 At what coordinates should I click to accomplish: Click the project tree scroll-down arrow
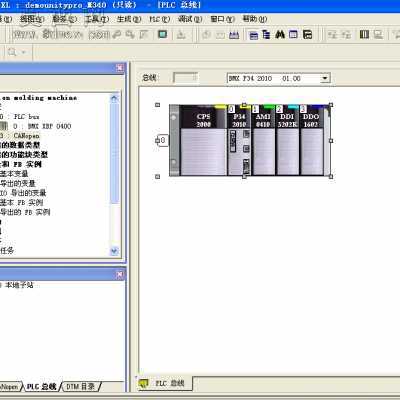(x=114, y=251)
